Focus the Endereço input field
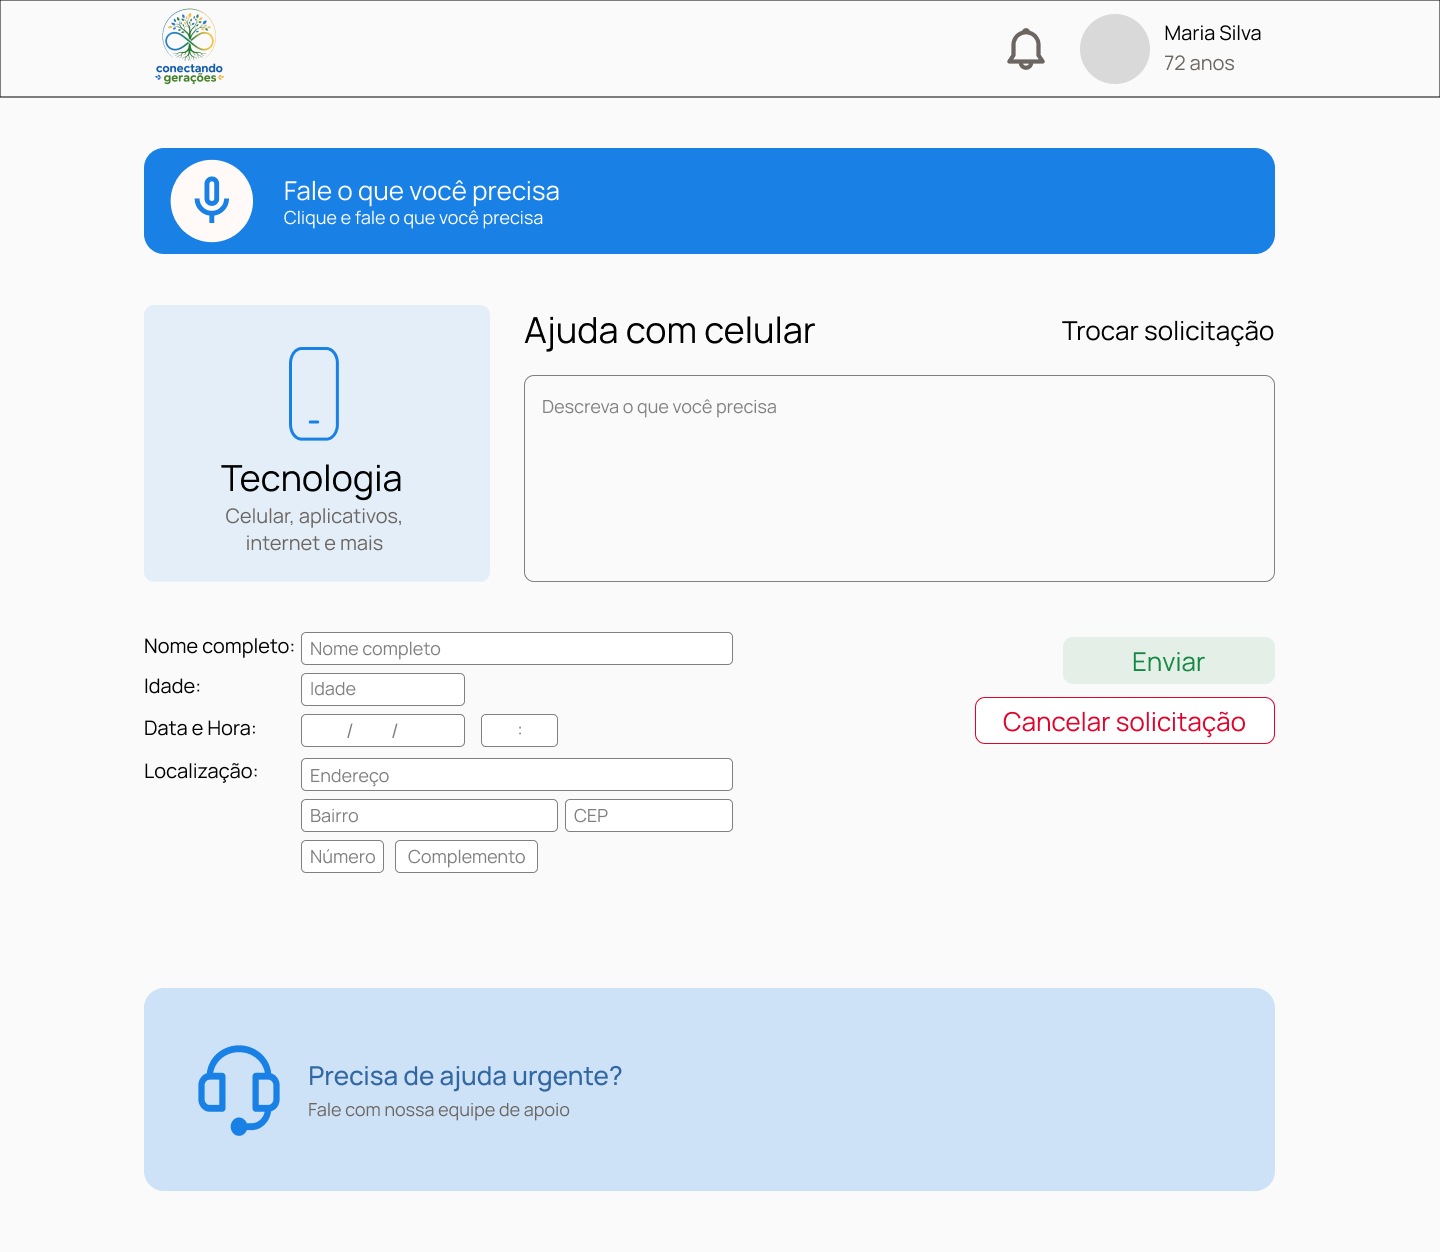The width and height of the screenshot is (1440, 1252). [x=517, y=775]
